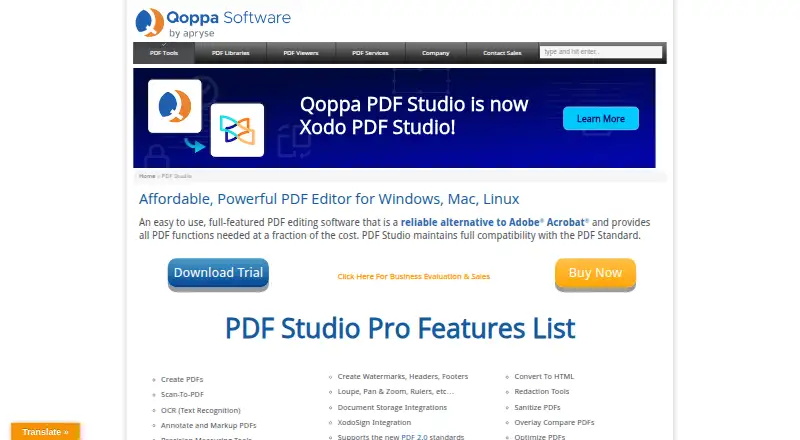Click the Qoppa Software logo
This screenshot has width=800, height=440.
pos(213,23)
